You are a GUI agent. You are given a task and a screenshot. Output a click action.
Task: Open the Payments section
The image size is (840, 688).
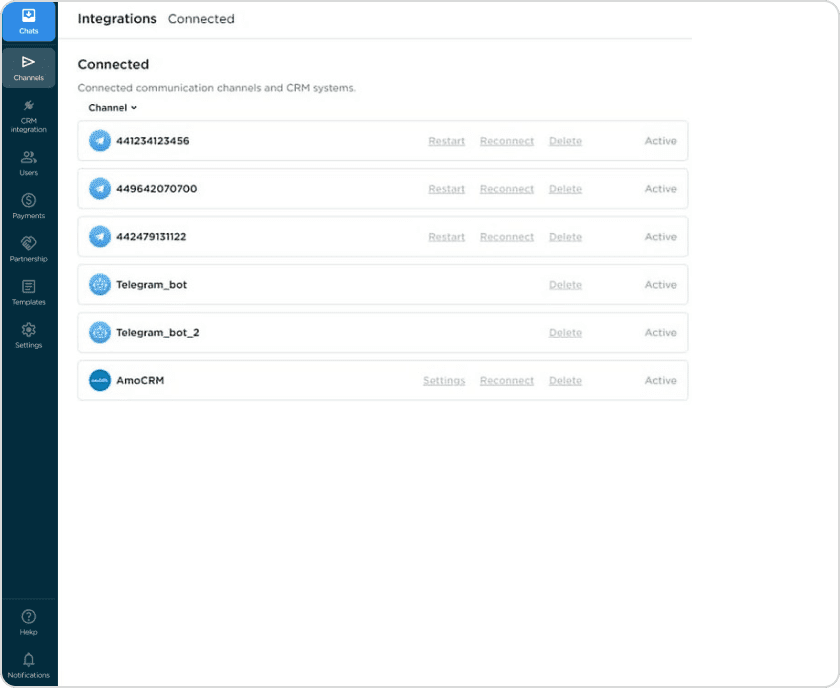click(28, 202)
